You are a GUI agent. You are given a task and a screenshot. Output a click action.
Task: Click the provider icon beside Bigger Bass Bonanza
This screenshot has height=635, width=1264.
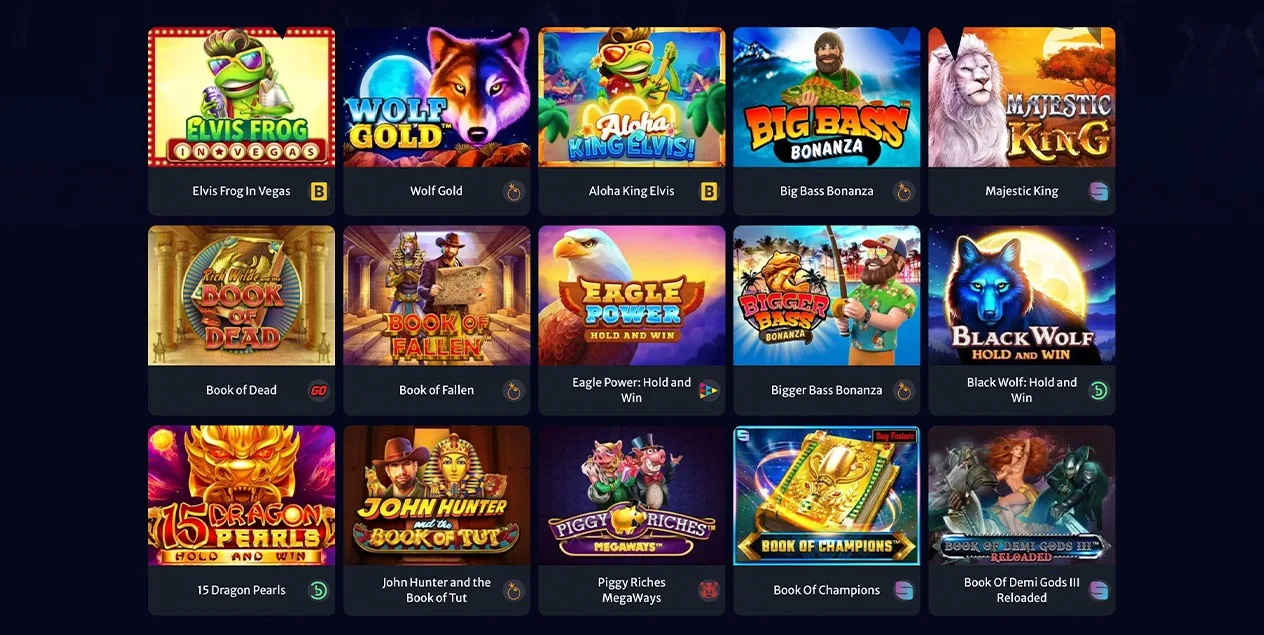pyautogui.click(x=904, y=390)
